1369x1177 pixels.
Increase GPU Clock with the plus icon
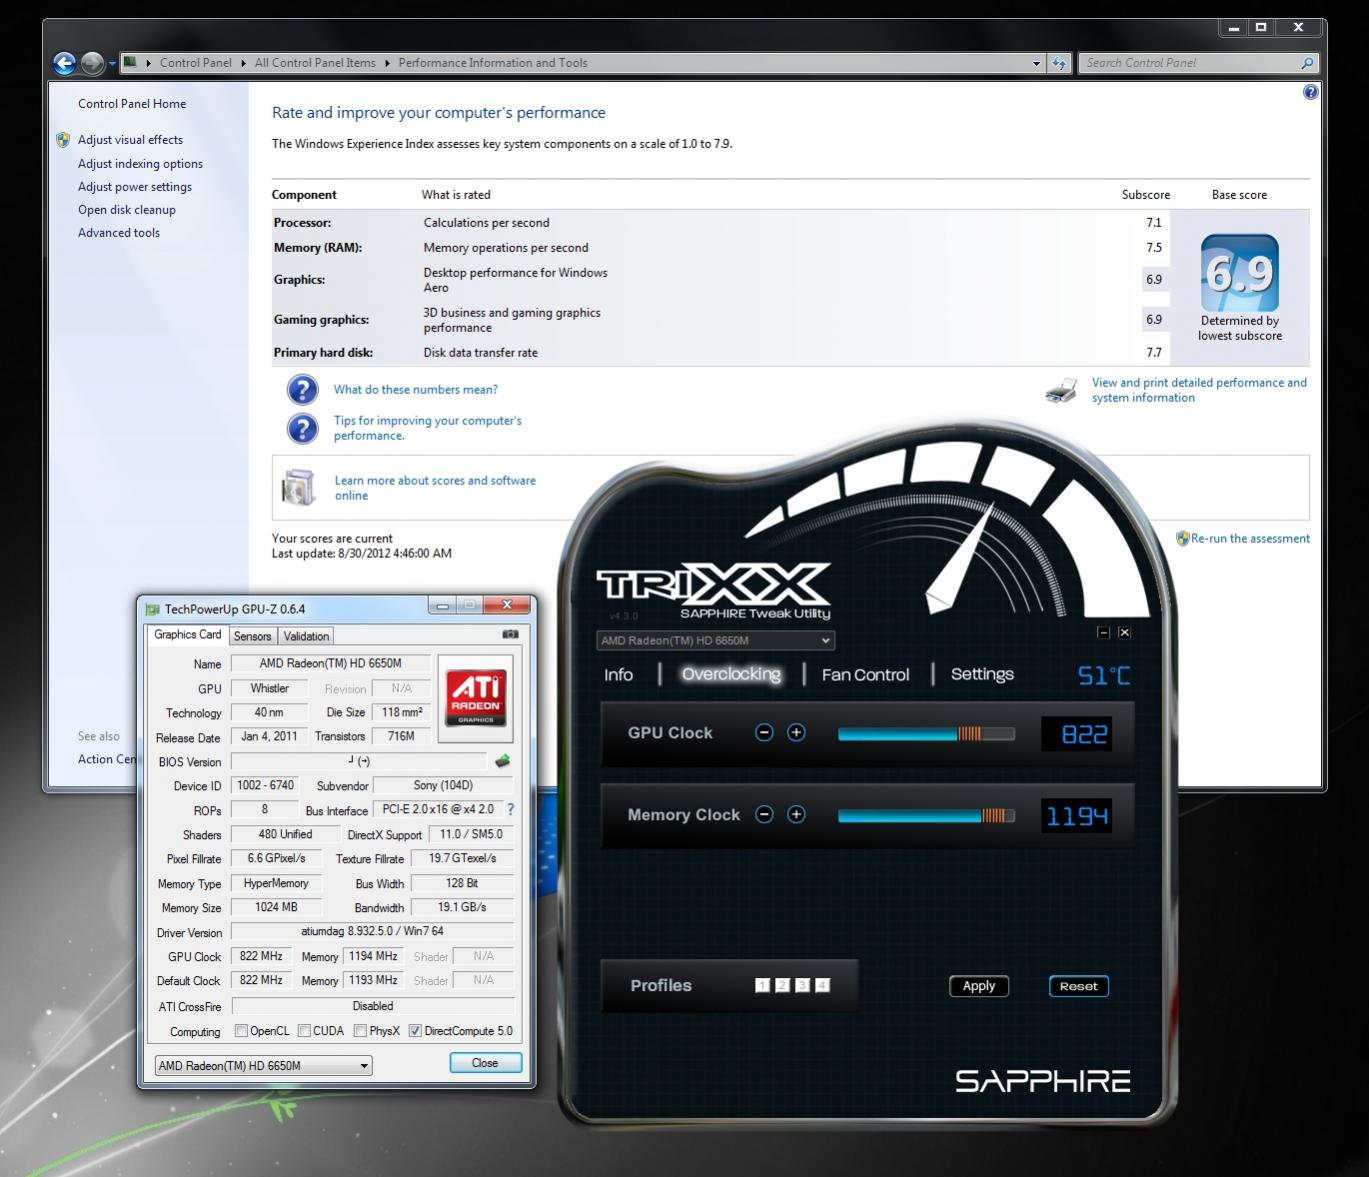[x=796, y=733]
